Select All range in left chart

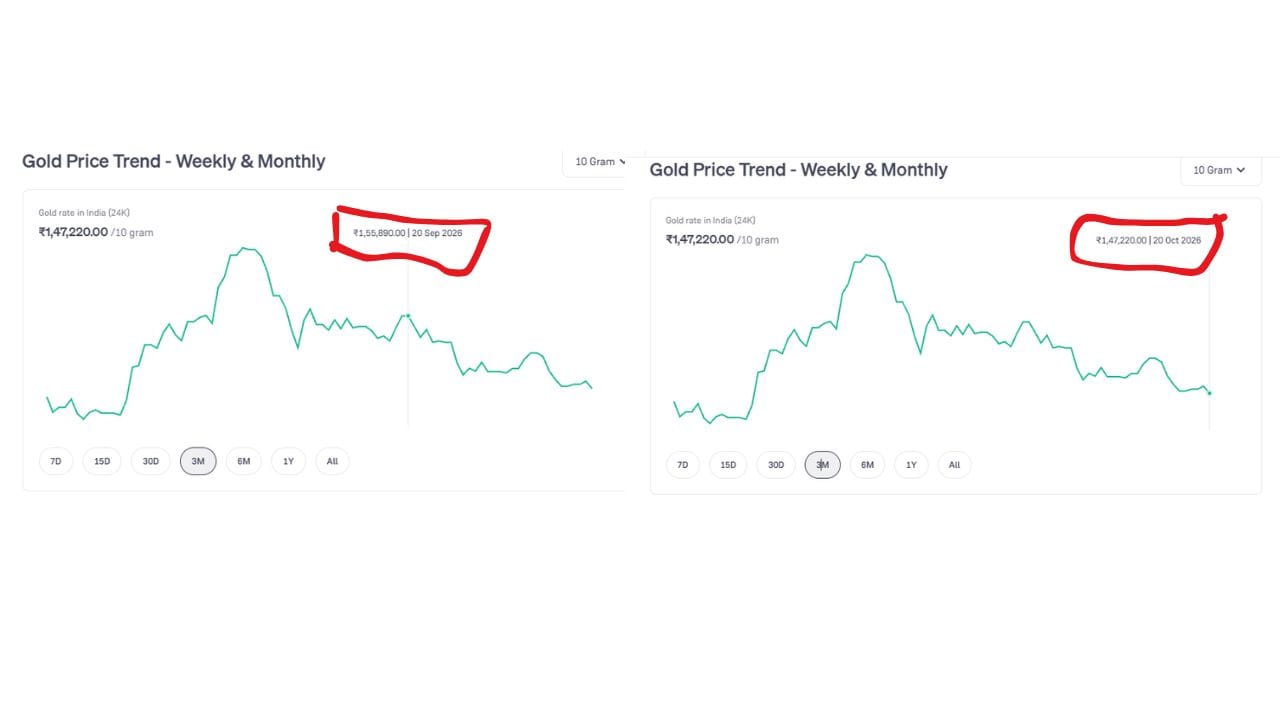pyautogui.click(x=332, y=461)
